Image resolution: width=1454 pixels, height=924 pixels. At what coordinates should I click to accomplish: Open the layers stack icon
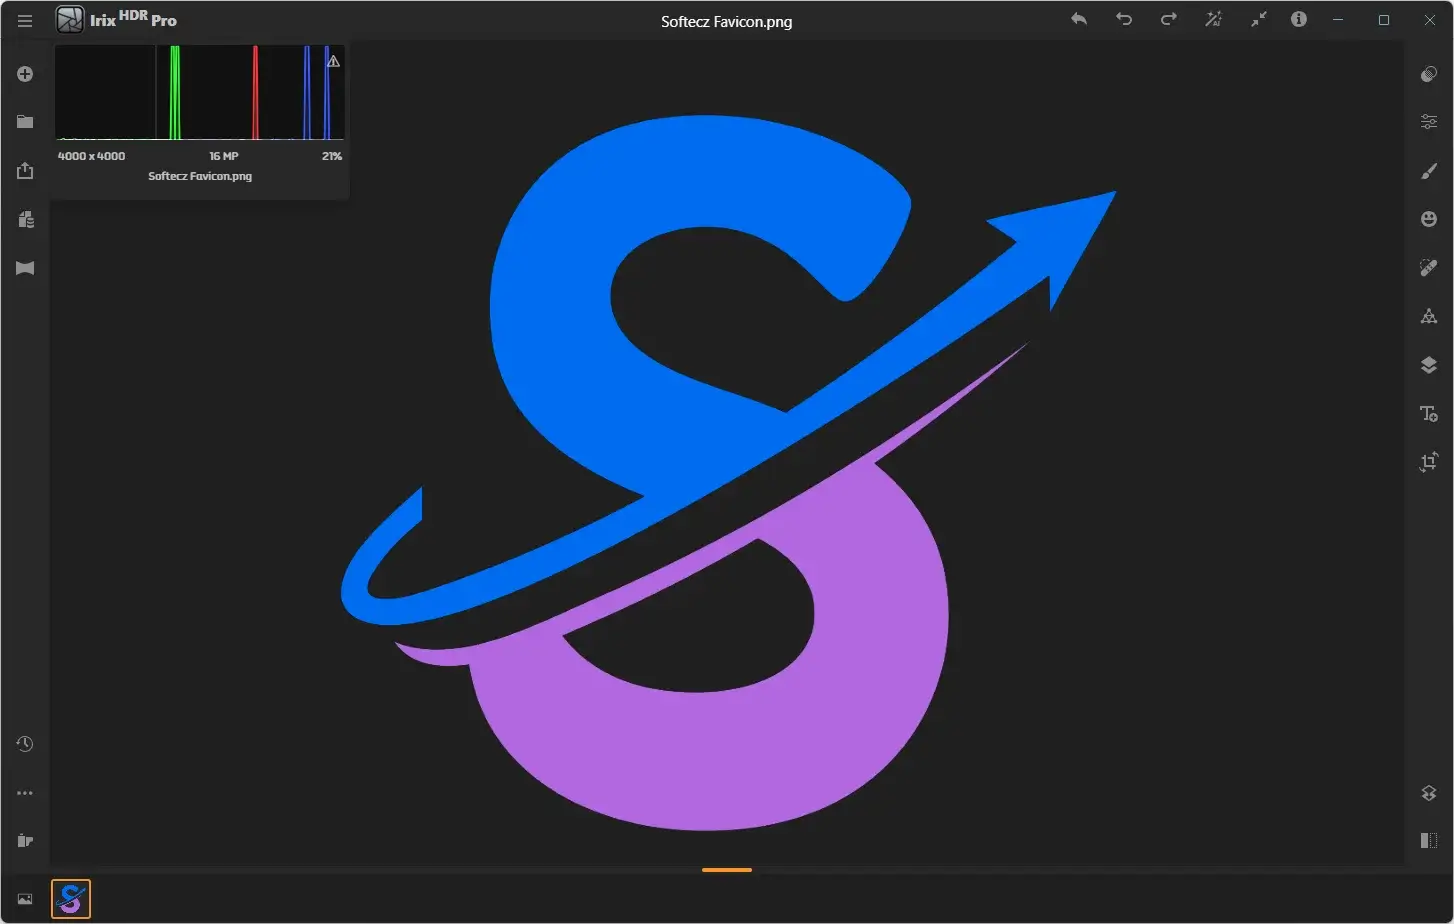[x=1429, y=365]
